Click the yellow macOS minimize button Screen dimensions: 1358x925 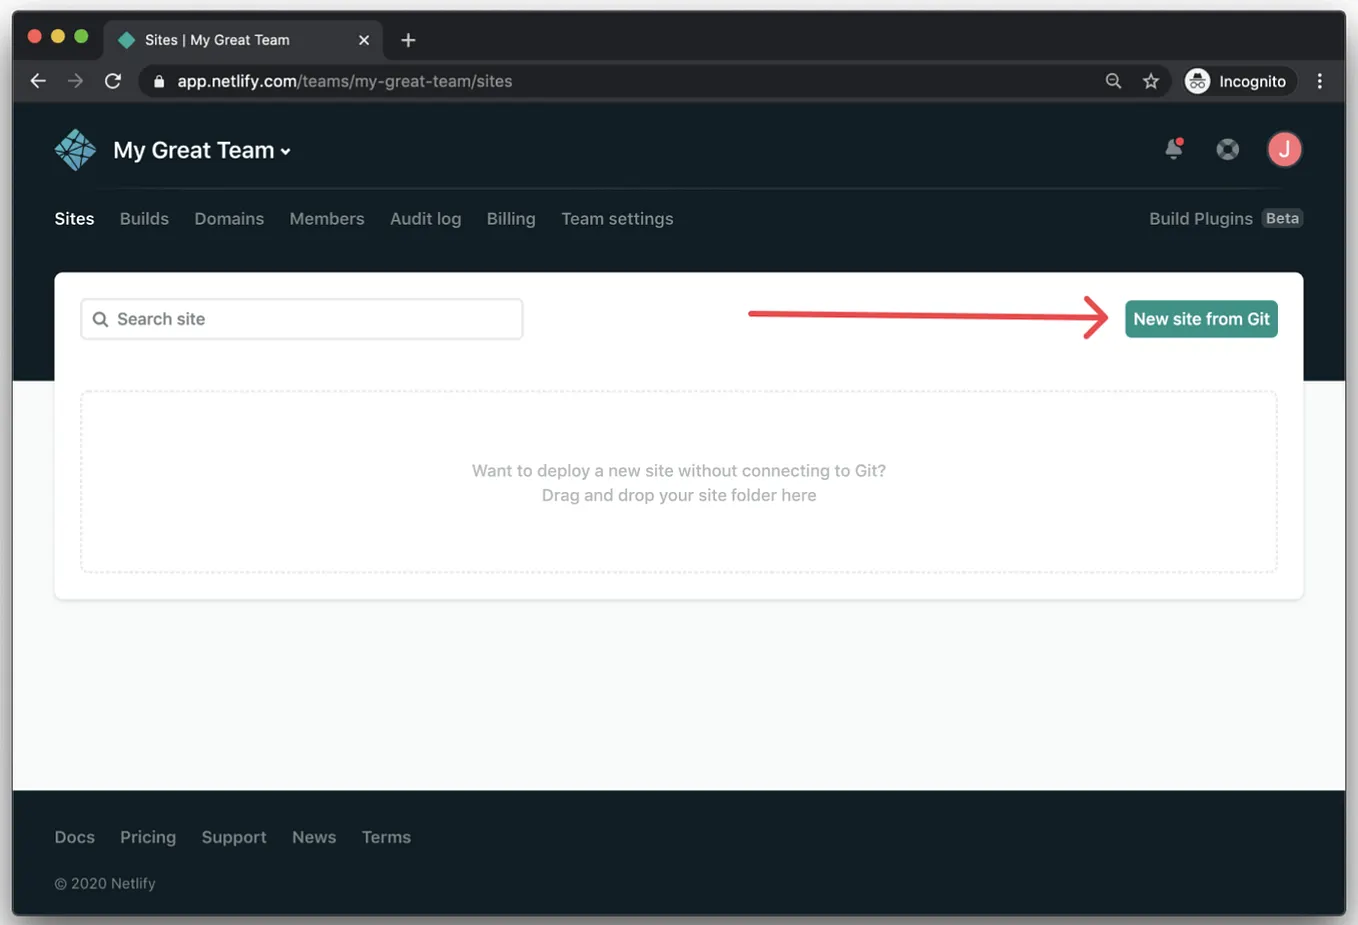(x=58, y=36)
